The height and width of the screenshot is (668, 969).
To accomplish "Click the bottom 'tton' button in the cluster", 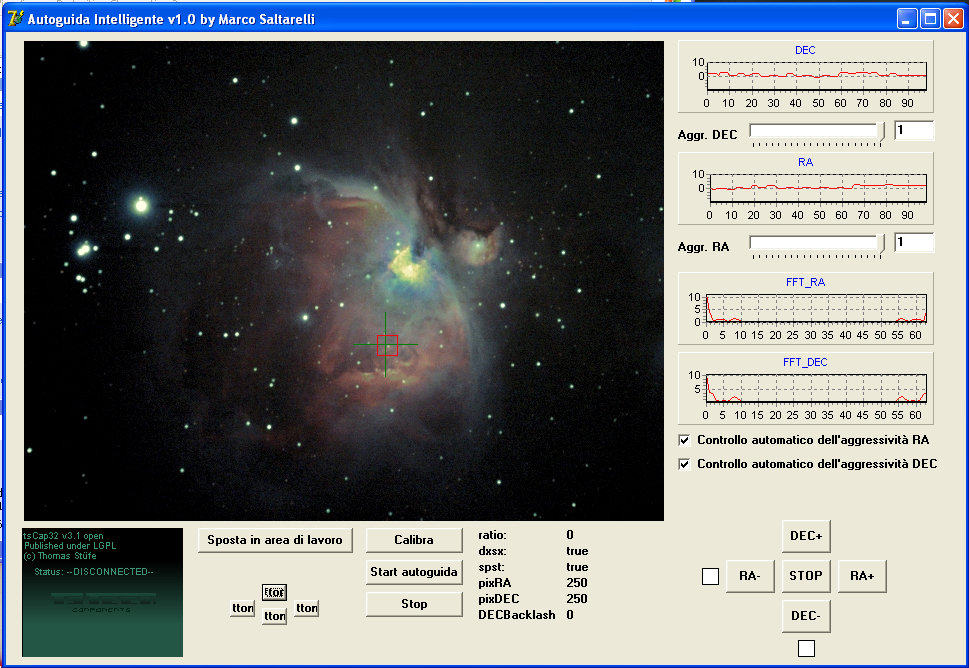I will [274, 616].
